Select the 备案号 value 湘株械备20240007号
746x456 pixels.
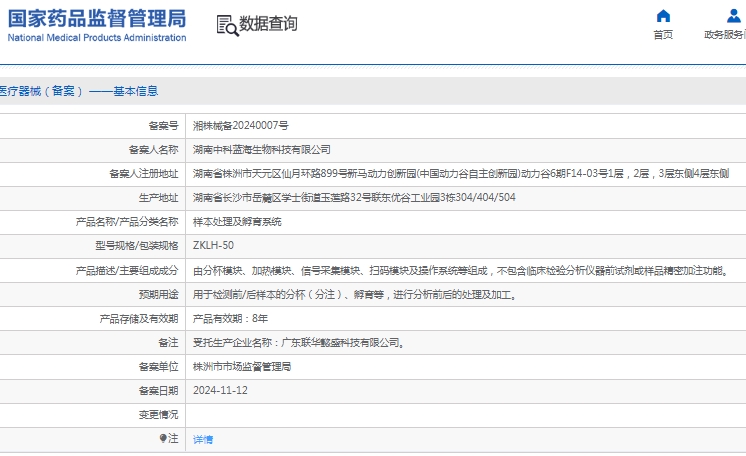point(240,126)
